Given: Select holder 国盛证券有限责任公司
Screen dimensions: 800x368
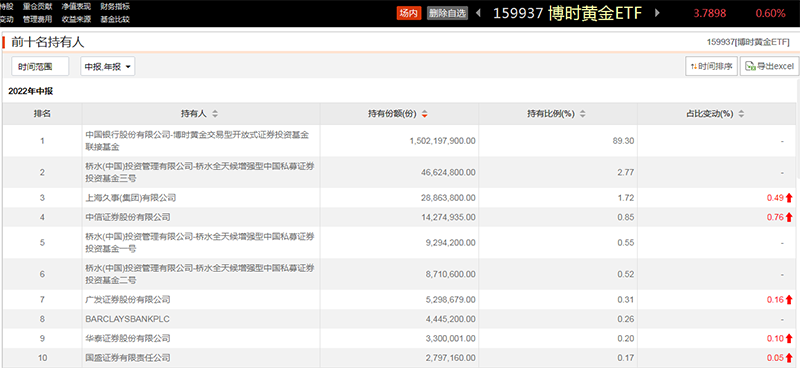Looking at the screenshot, I should [x=128, y=358].
